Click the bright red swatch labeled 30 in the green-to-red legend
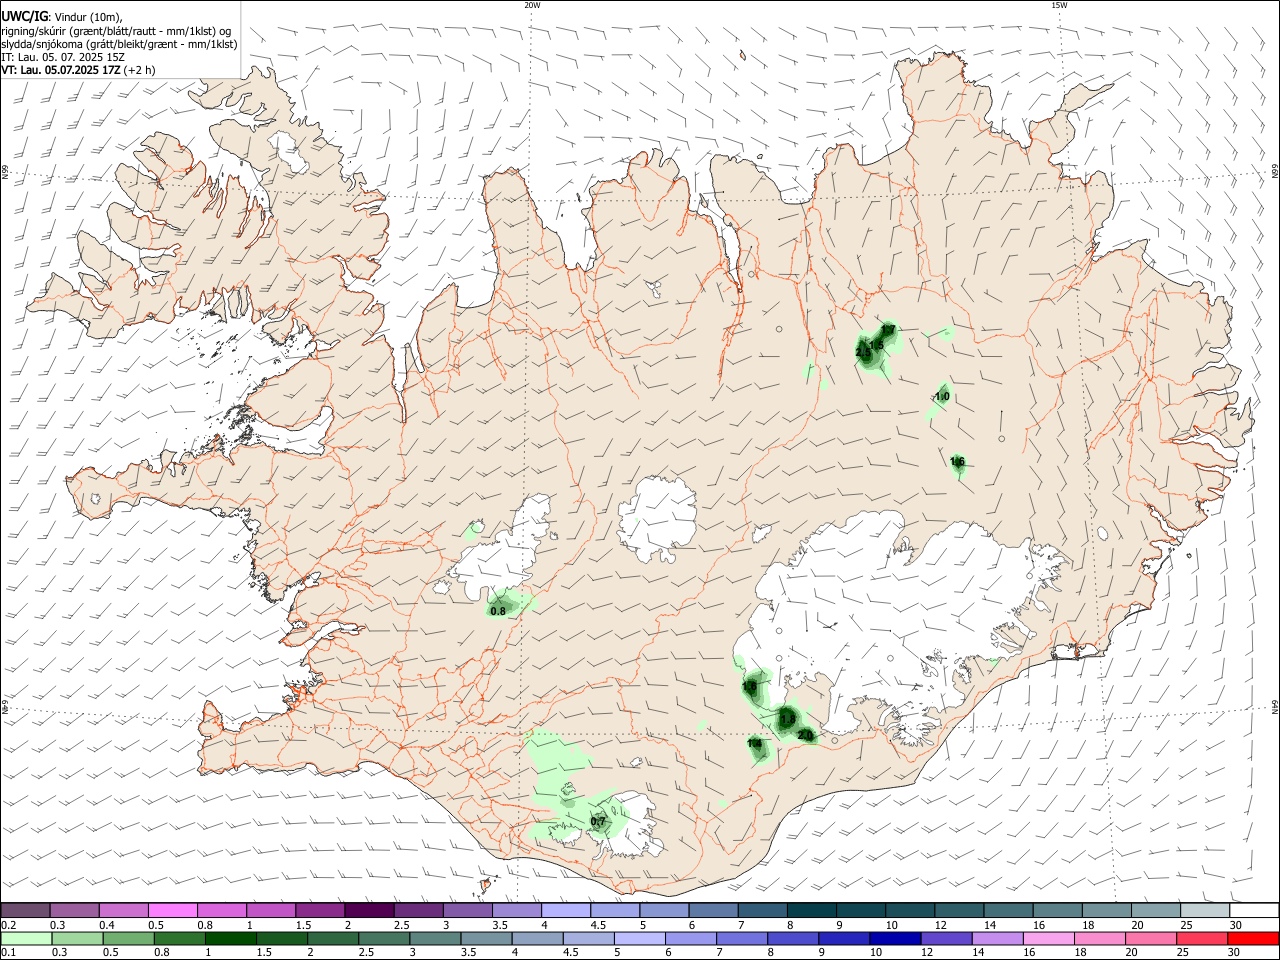 pyautogui.click(x=1253, y=938)
